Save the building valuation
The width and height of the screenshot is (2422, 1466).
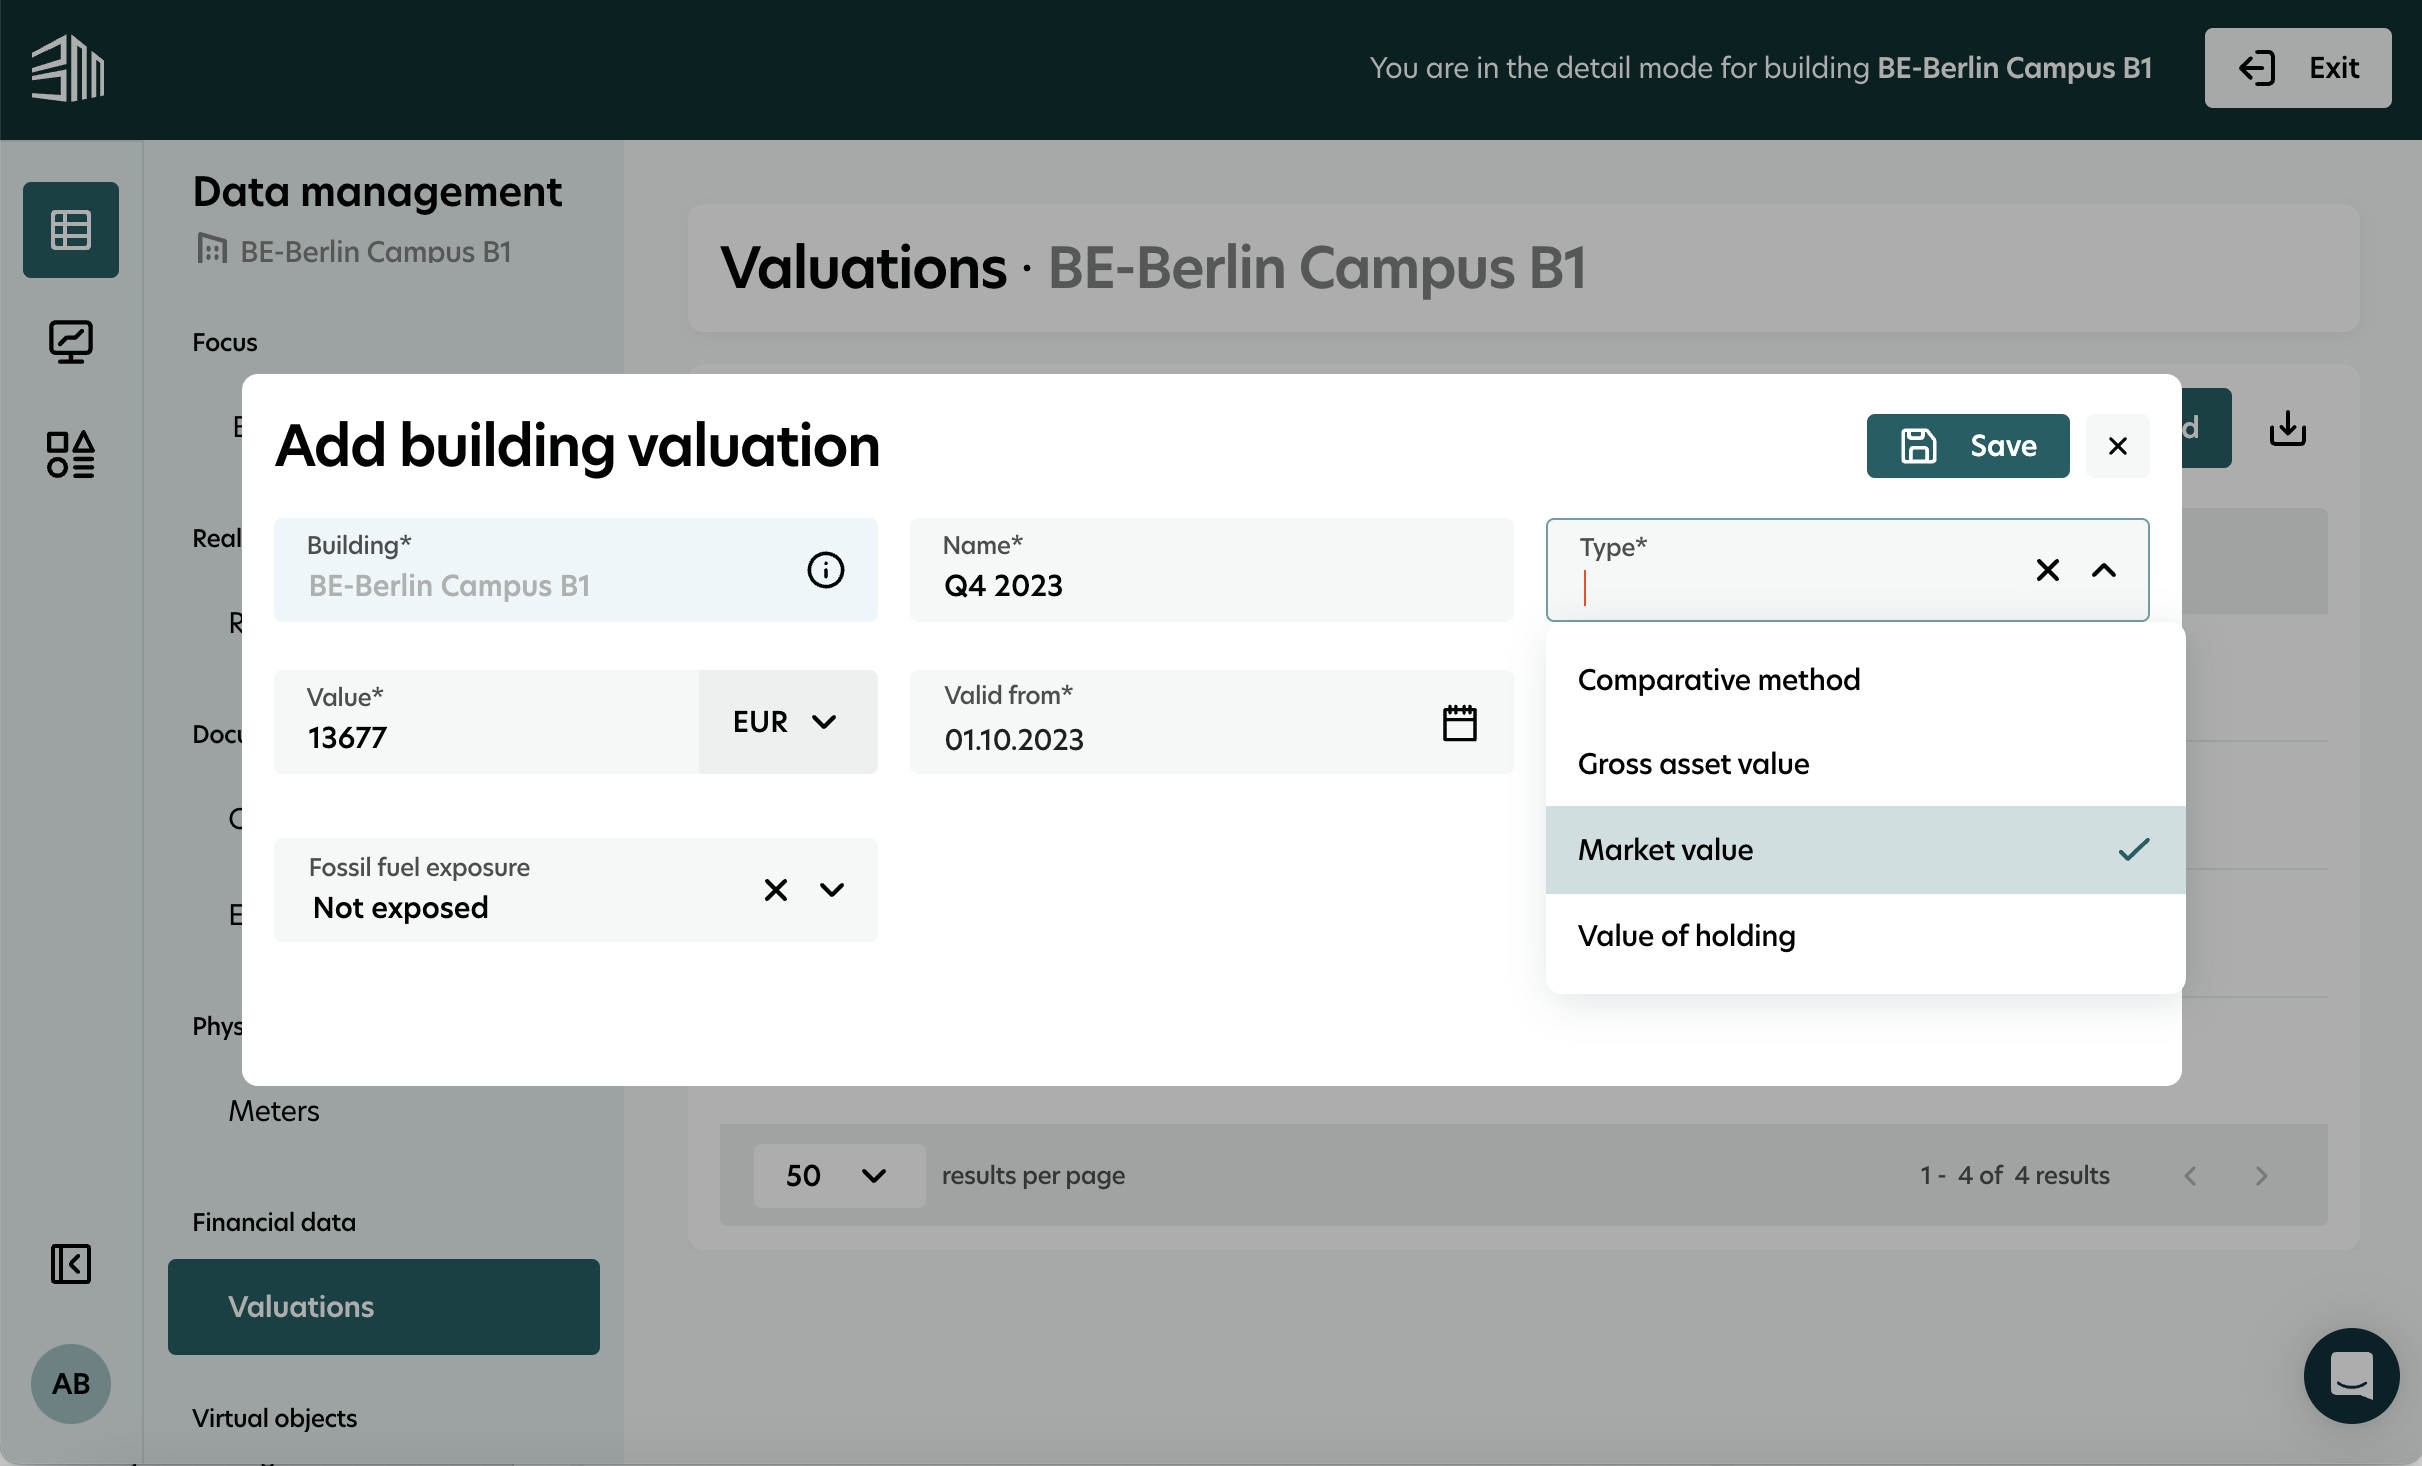click(x=1968, y=446)
